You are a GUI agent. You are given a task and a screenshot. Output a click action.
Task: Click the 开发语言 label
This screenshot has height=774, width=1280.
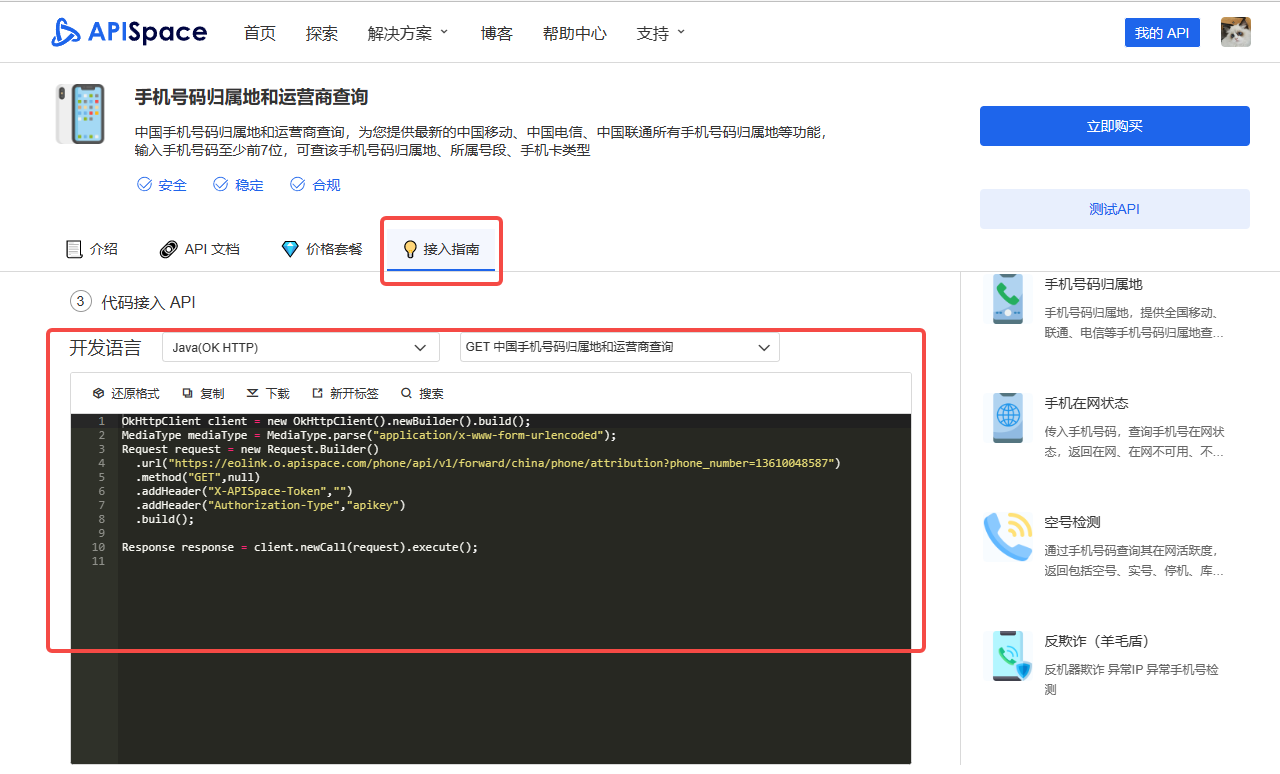(x=105, y=348)
